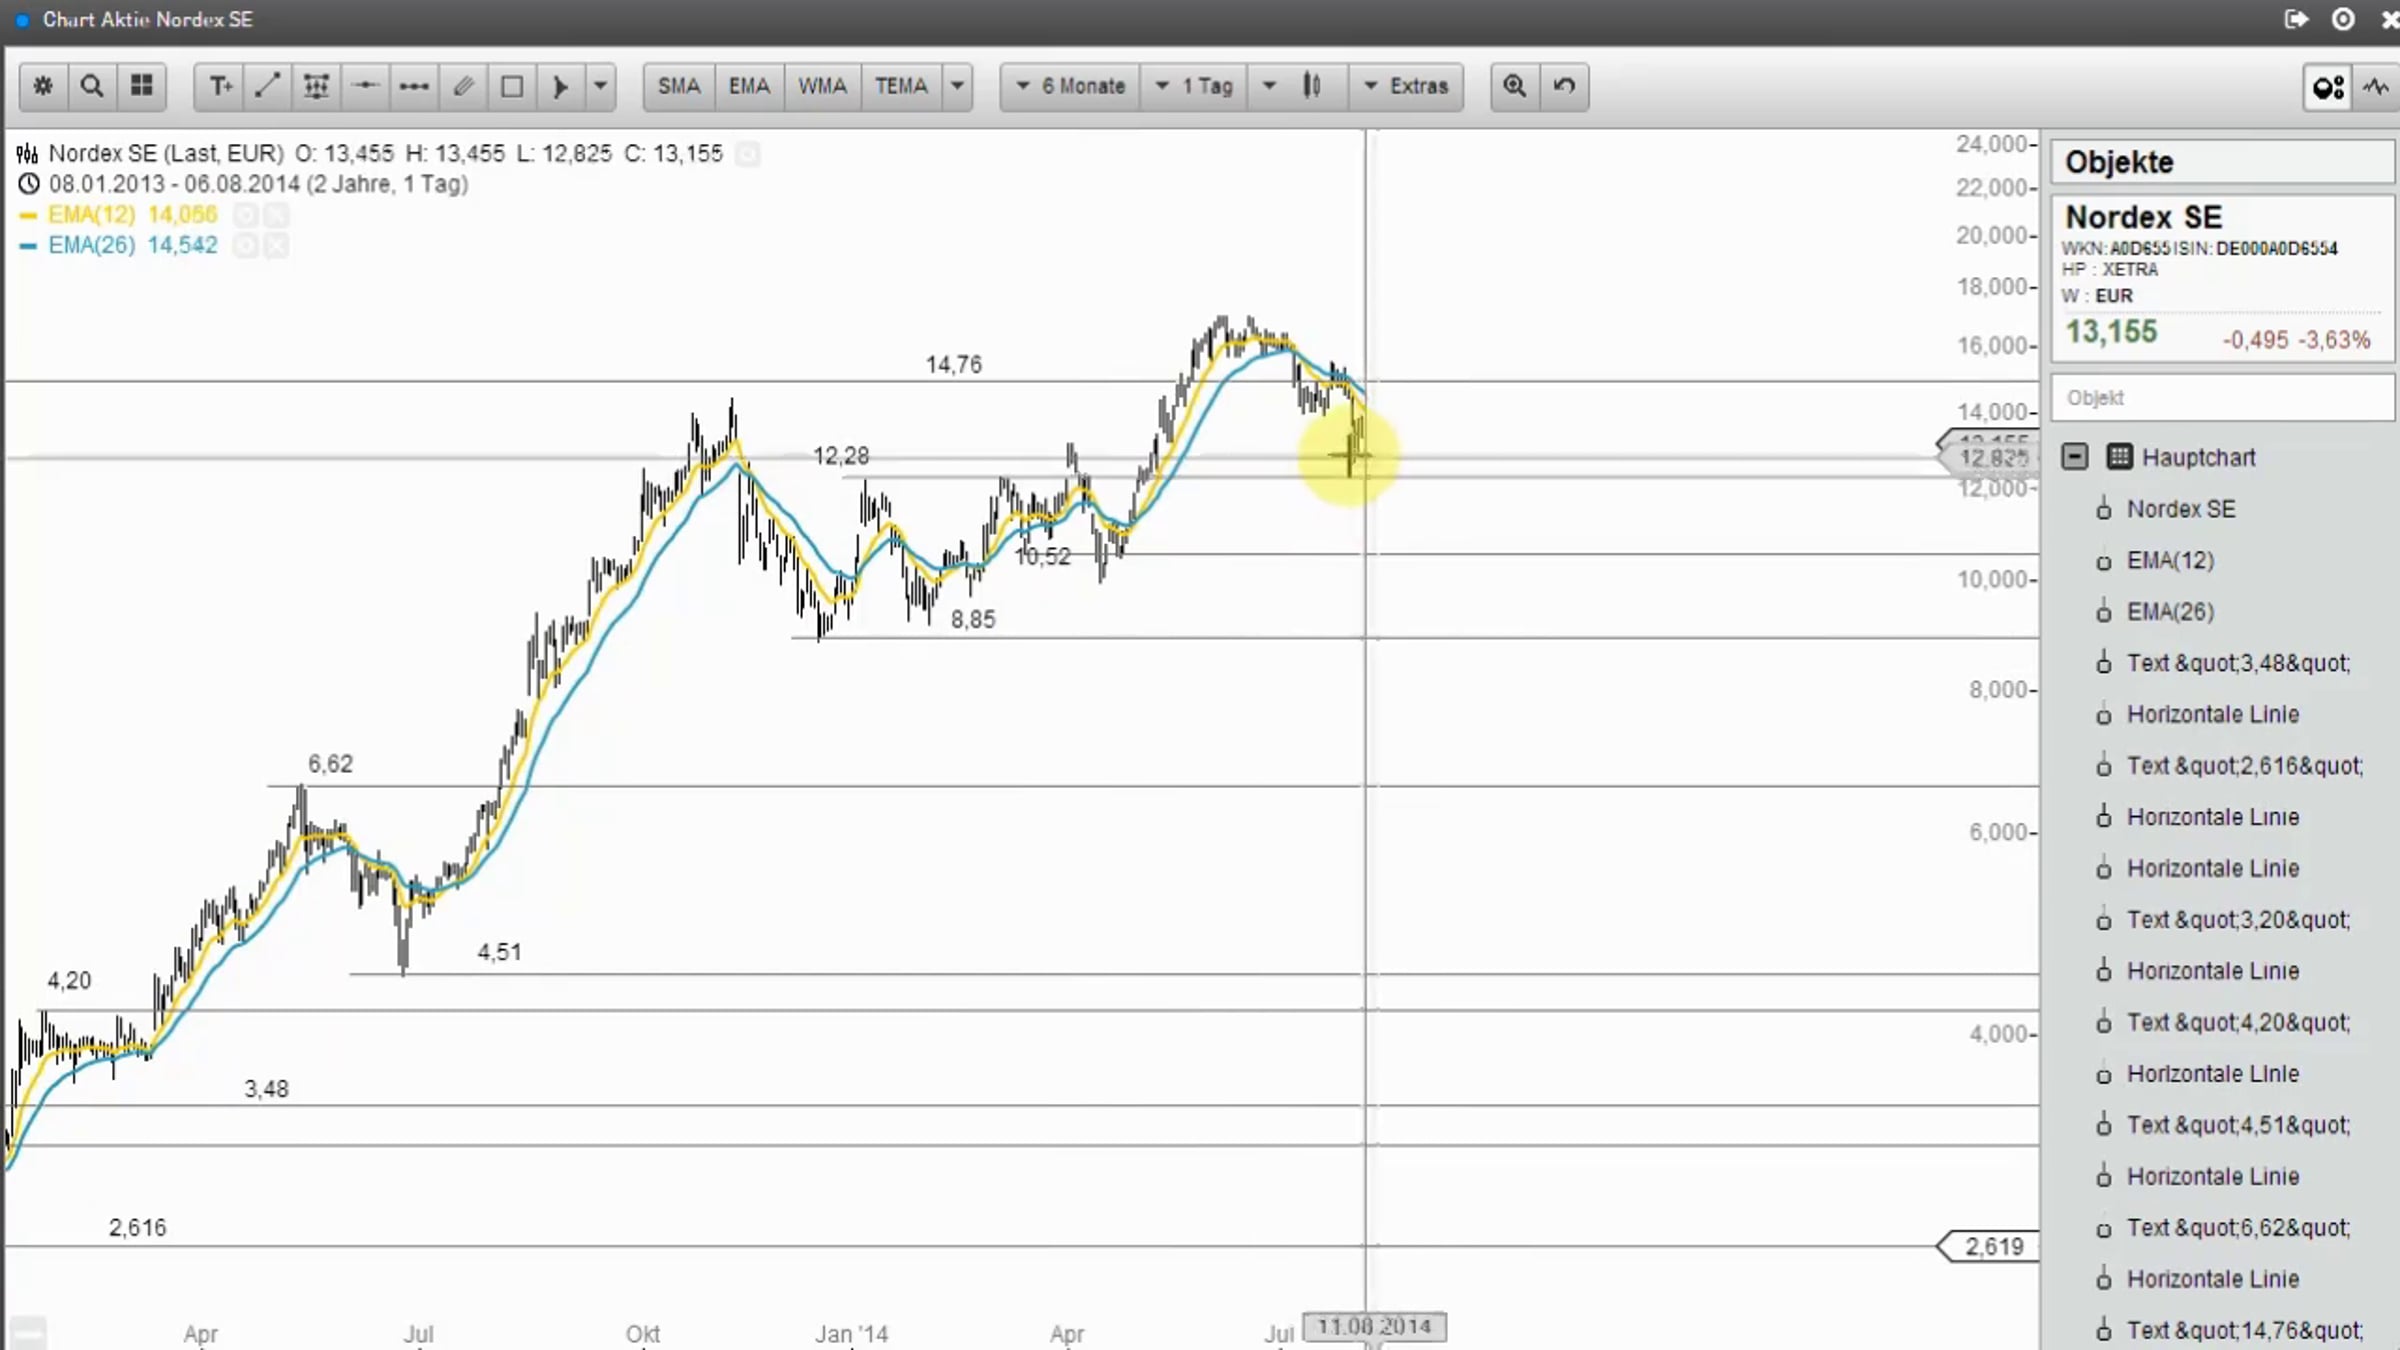Focus the Objekt search field
Image resolution: width=2400 pixels, height=1350 pixels.
(x=2222, y=398)
